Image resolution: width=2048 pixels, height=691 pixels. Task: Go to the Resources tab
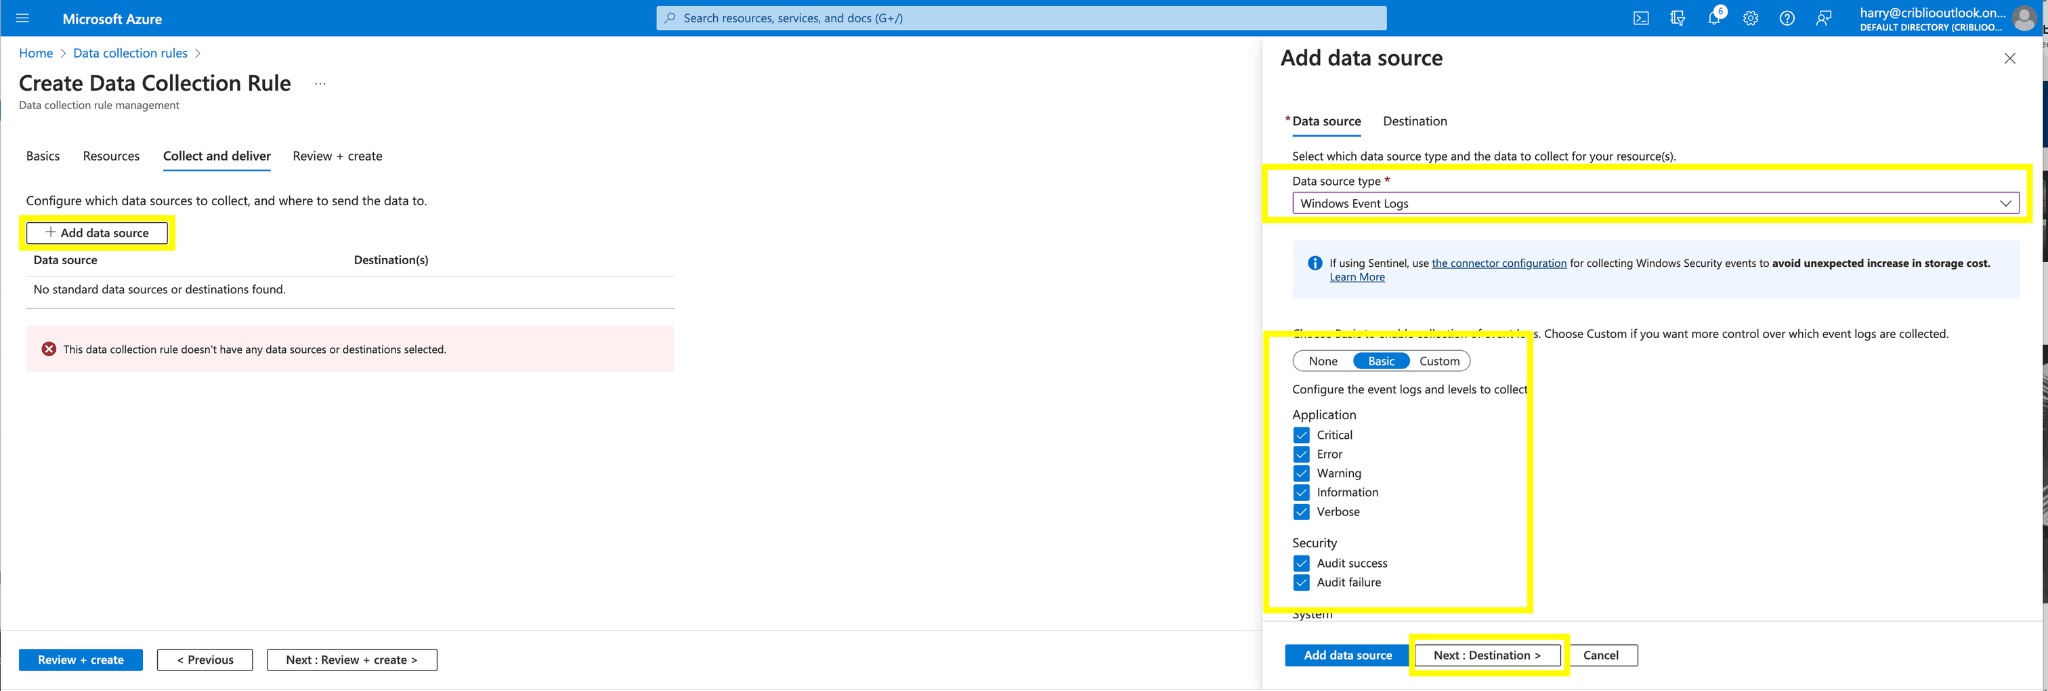tap(111, 156)
